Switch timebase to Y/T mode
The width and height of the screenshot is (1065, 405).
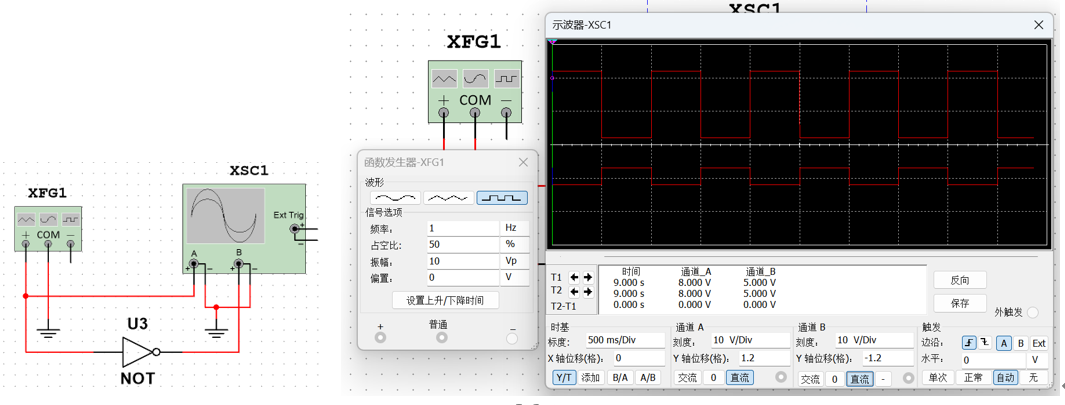[x=563, y=378]
